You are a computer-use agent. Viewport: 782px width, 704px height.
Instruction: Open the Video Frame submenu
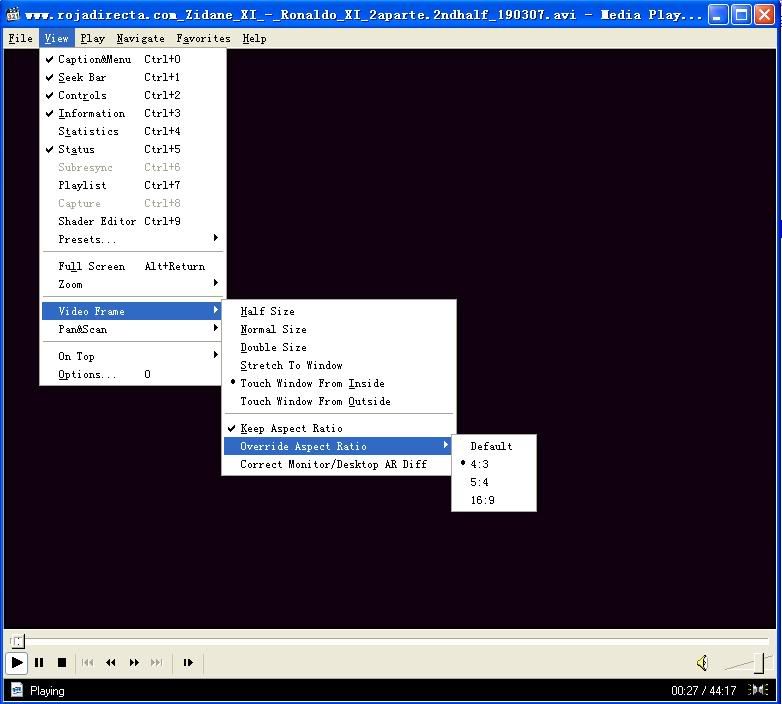coord(132,311)
